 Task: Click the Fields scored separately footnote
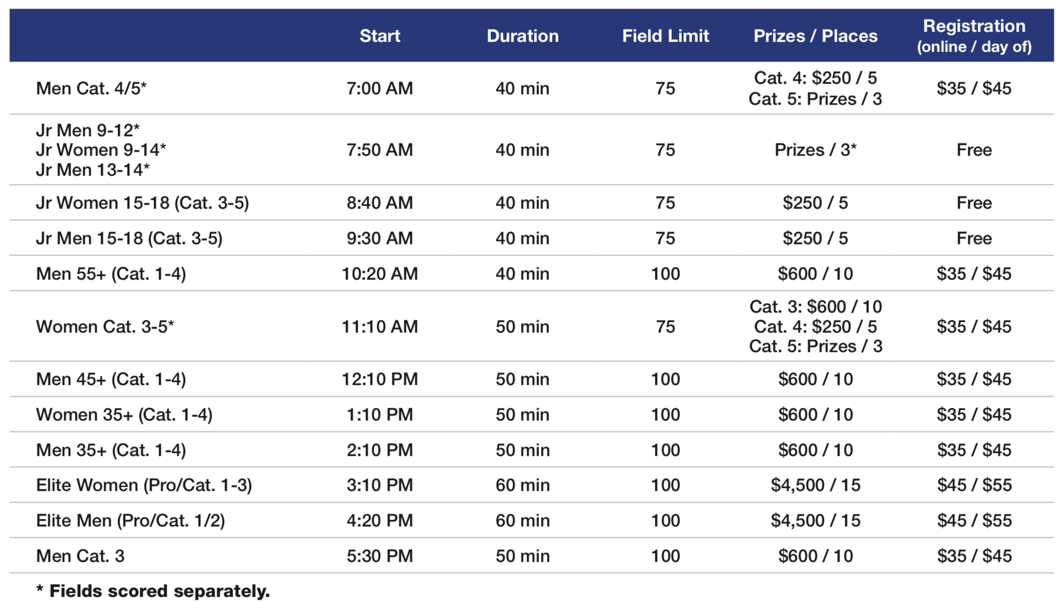coord(153,592)
